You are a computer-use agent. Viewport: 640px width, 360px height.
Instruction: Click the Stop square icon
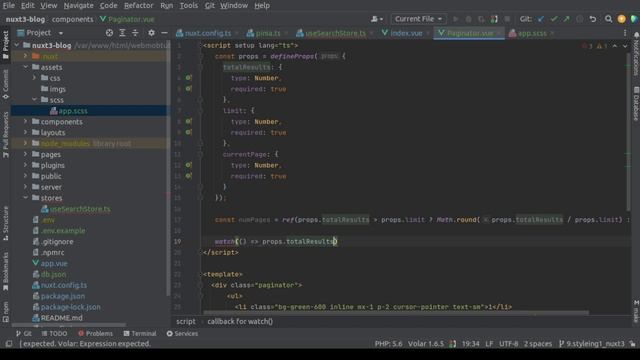pyautogui.click(x=507, y=19)
